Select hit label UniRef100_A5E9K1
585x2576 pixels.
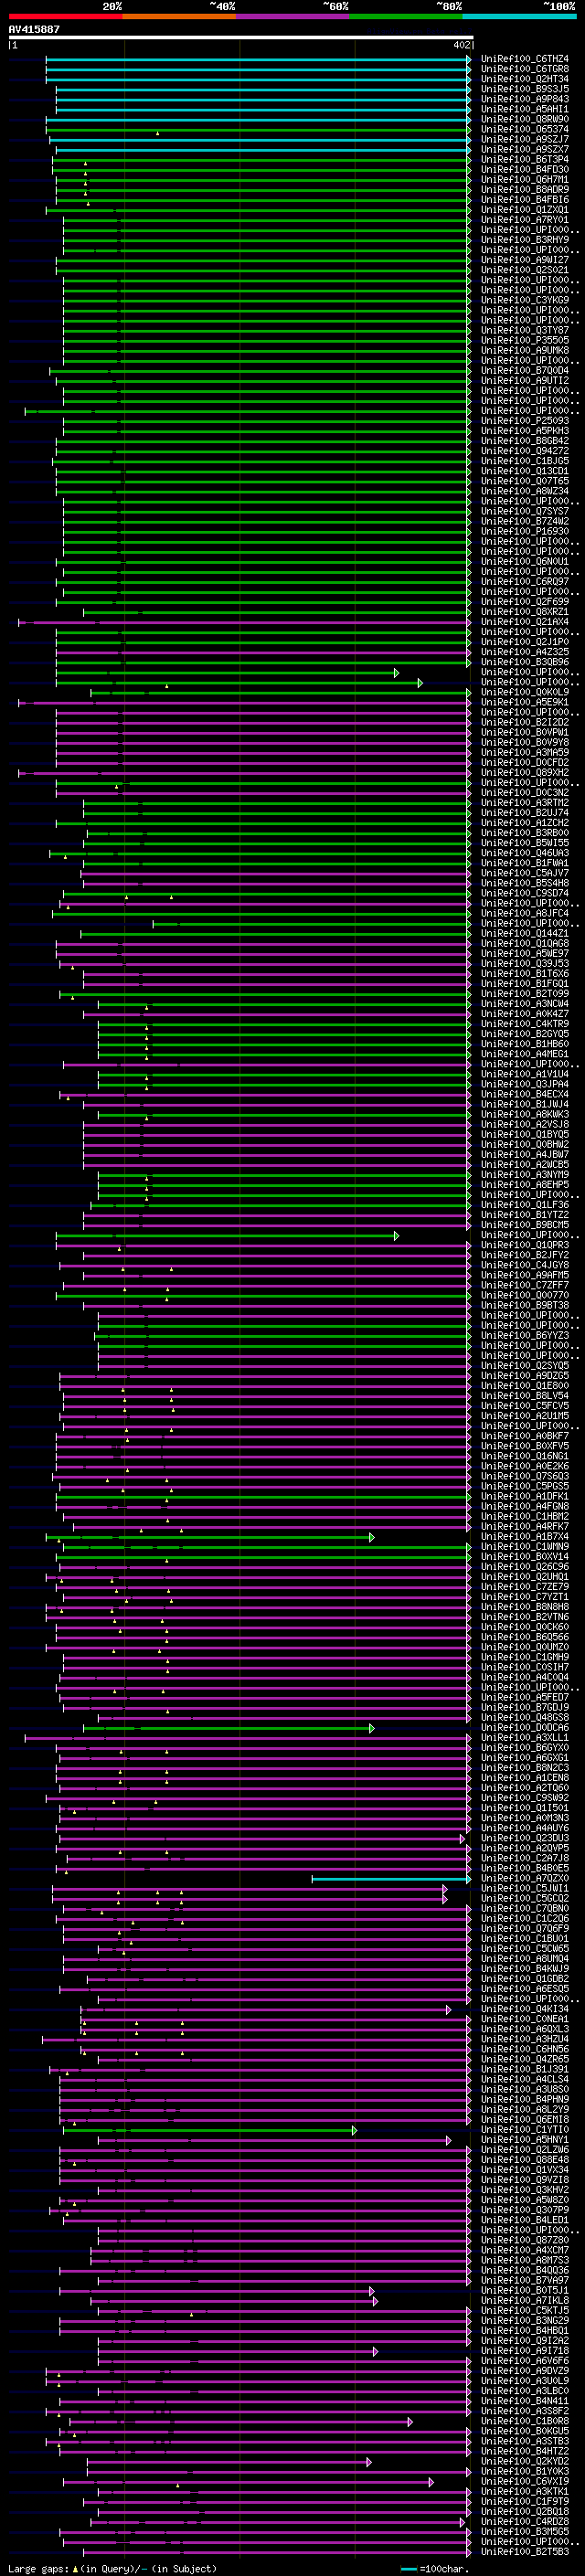(524, 702)
